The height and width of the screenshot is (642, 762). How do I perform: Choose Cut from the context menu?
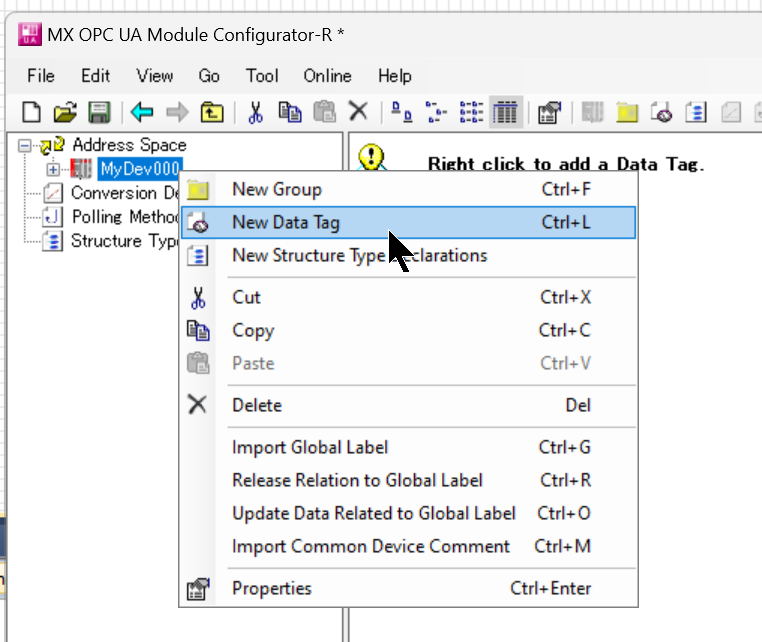[x=409, y=297]
